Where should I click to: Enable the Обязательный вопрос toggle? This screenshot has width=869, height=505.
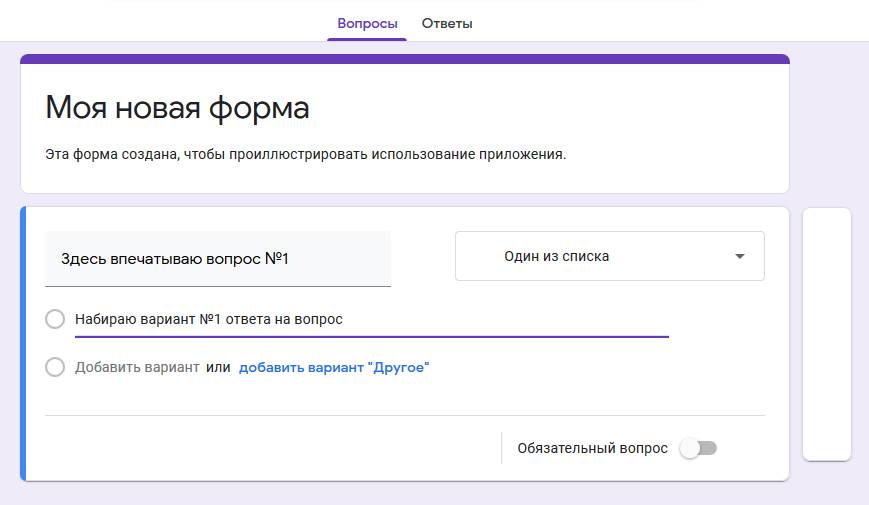(698, 448)
